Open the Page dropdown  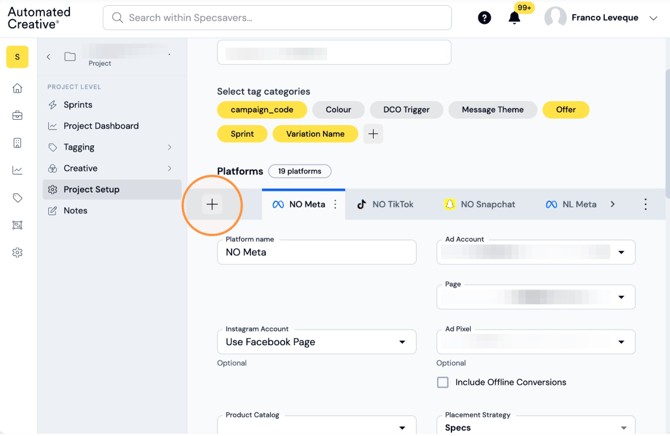536,297
